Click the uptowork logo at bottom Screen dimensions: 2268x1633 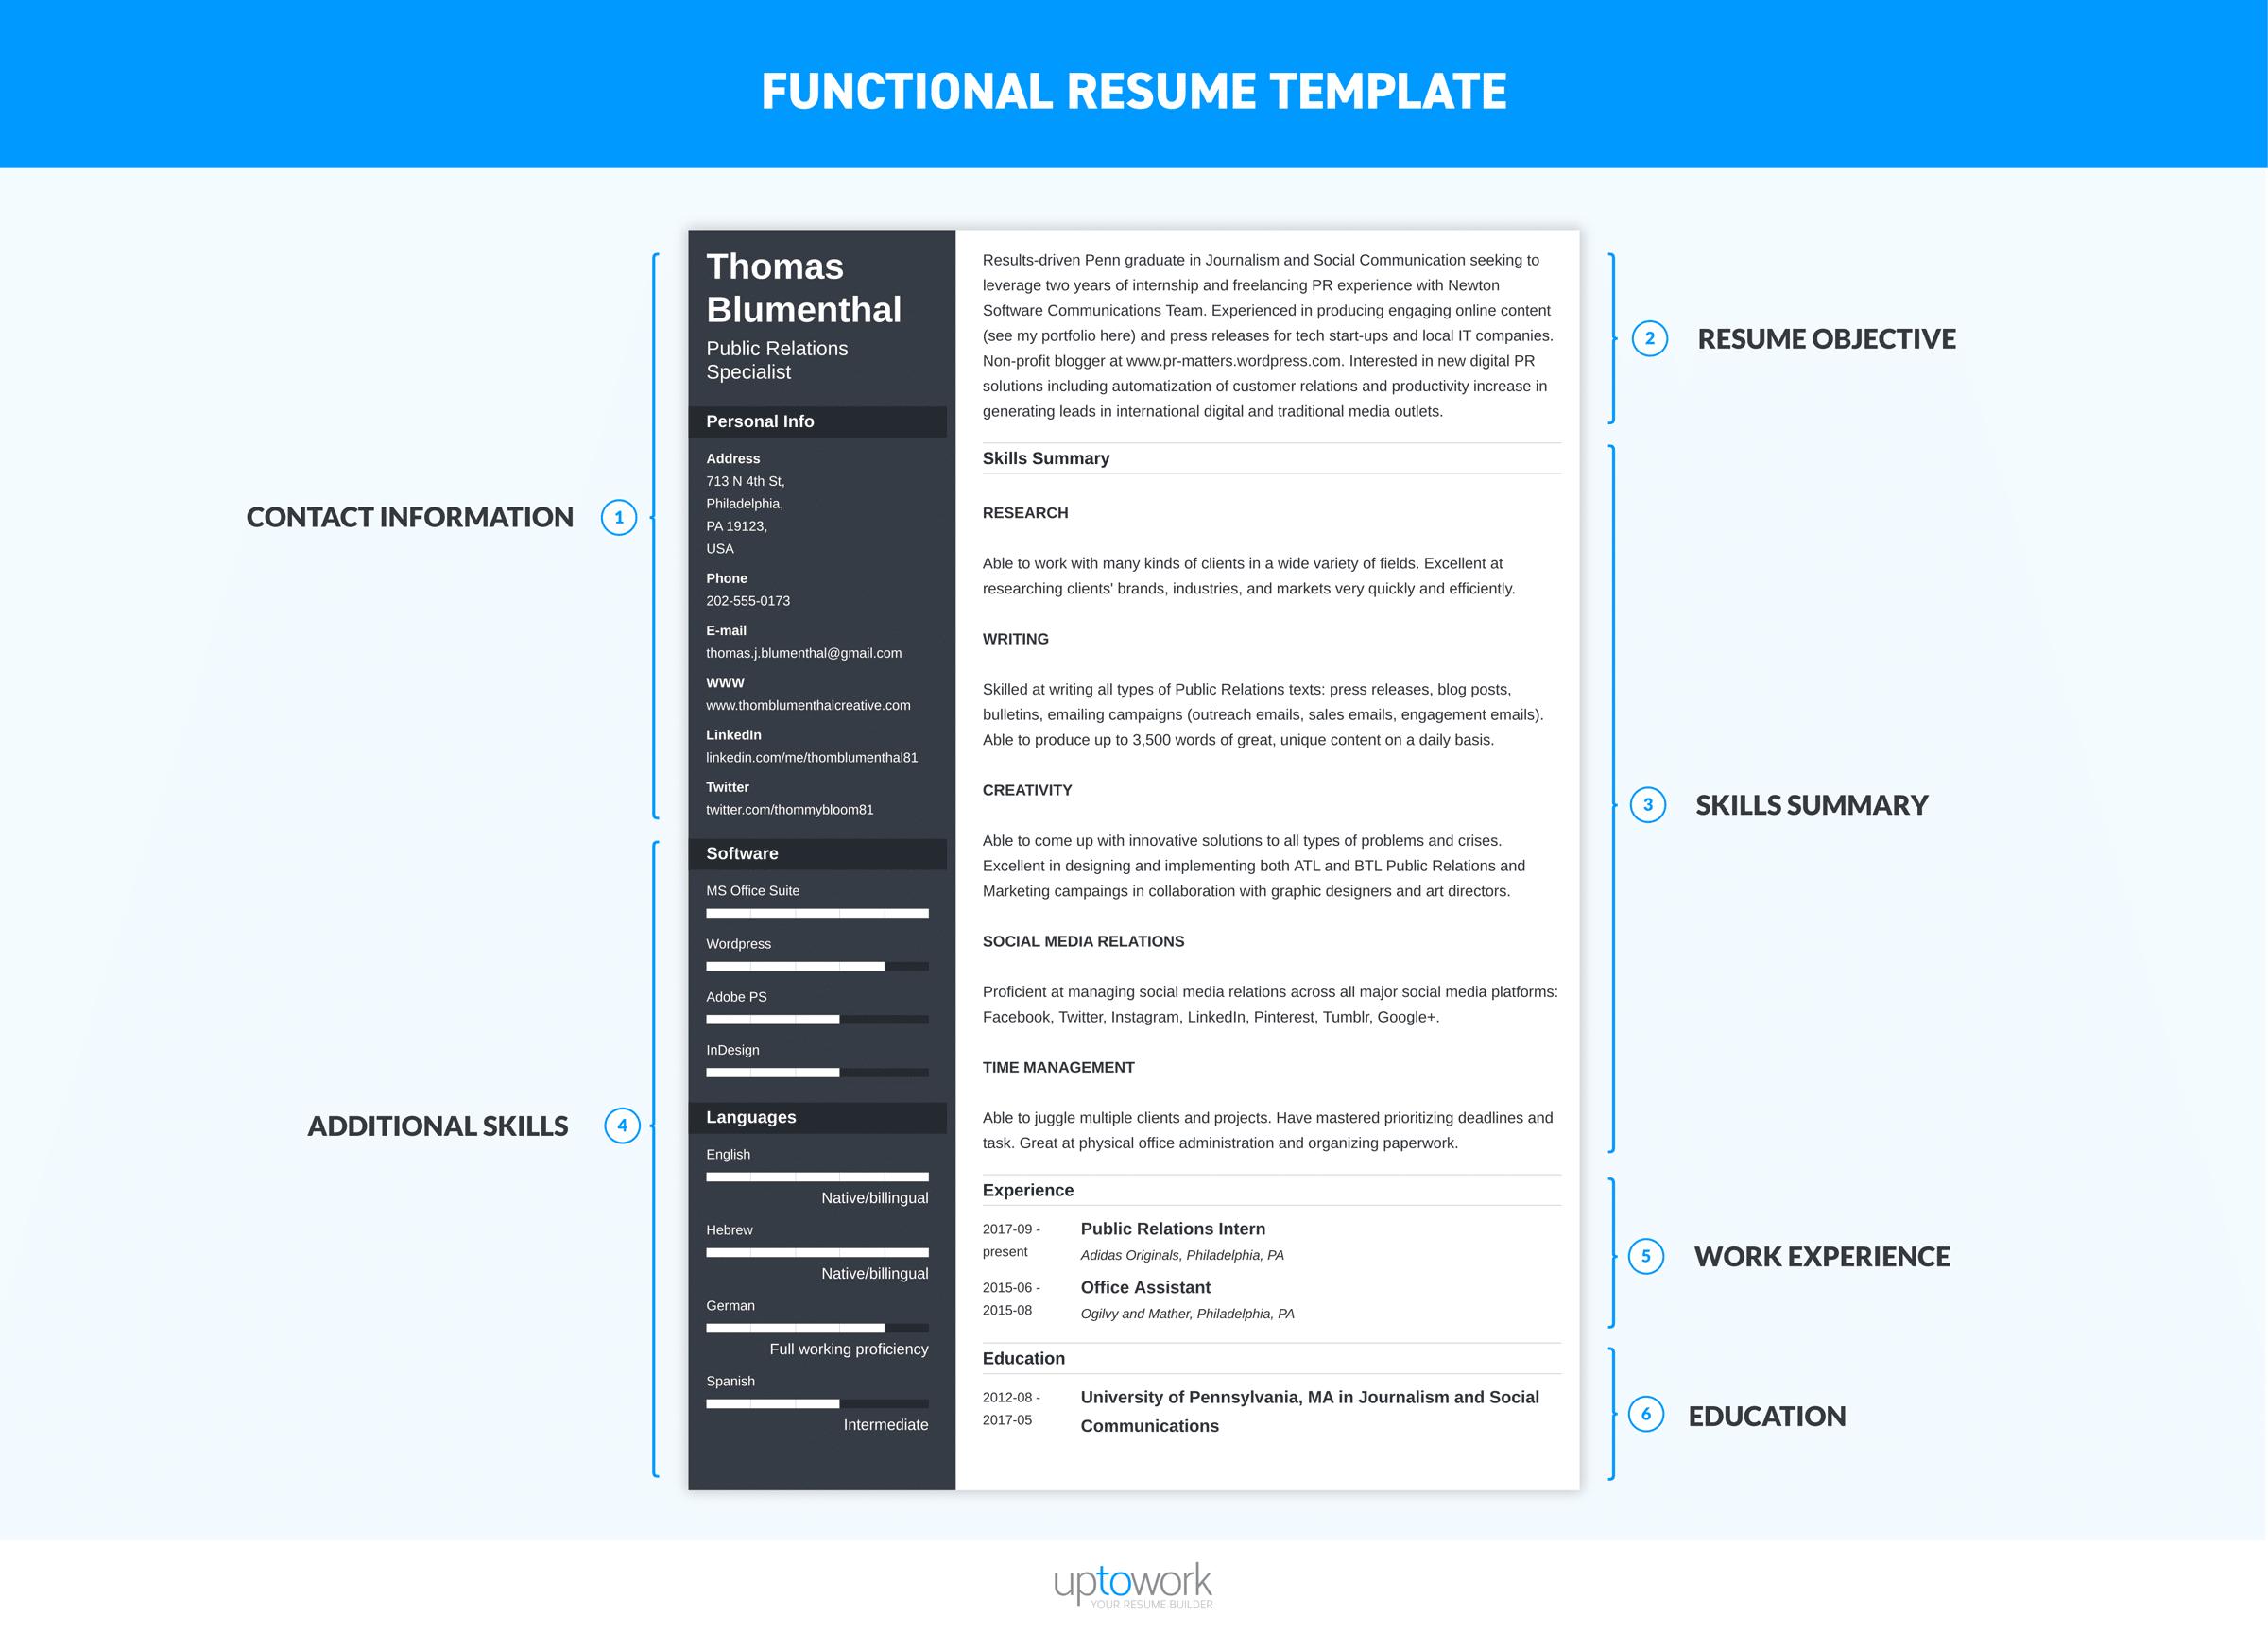(1134, 1574)
